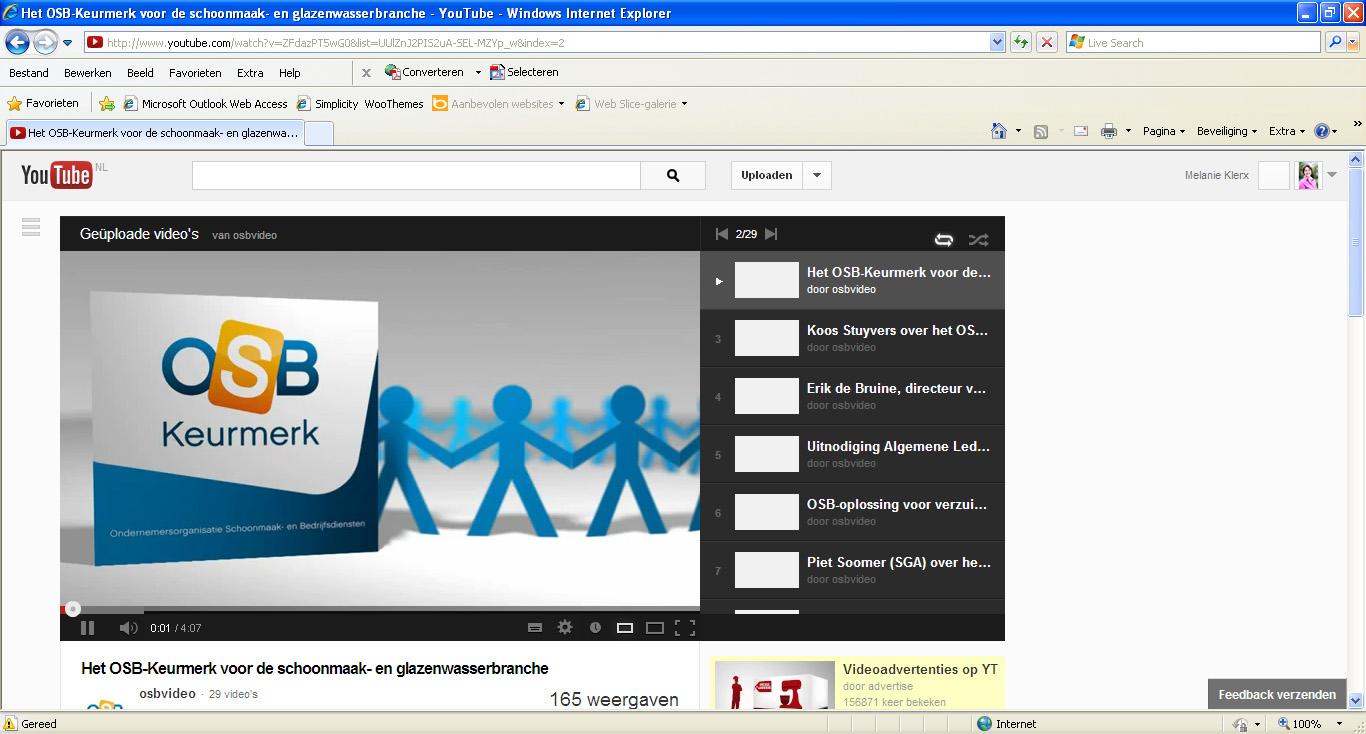Click the Live Search magnifier icon
This screenshot has width=1366, height=734.
click(1334, 42)
